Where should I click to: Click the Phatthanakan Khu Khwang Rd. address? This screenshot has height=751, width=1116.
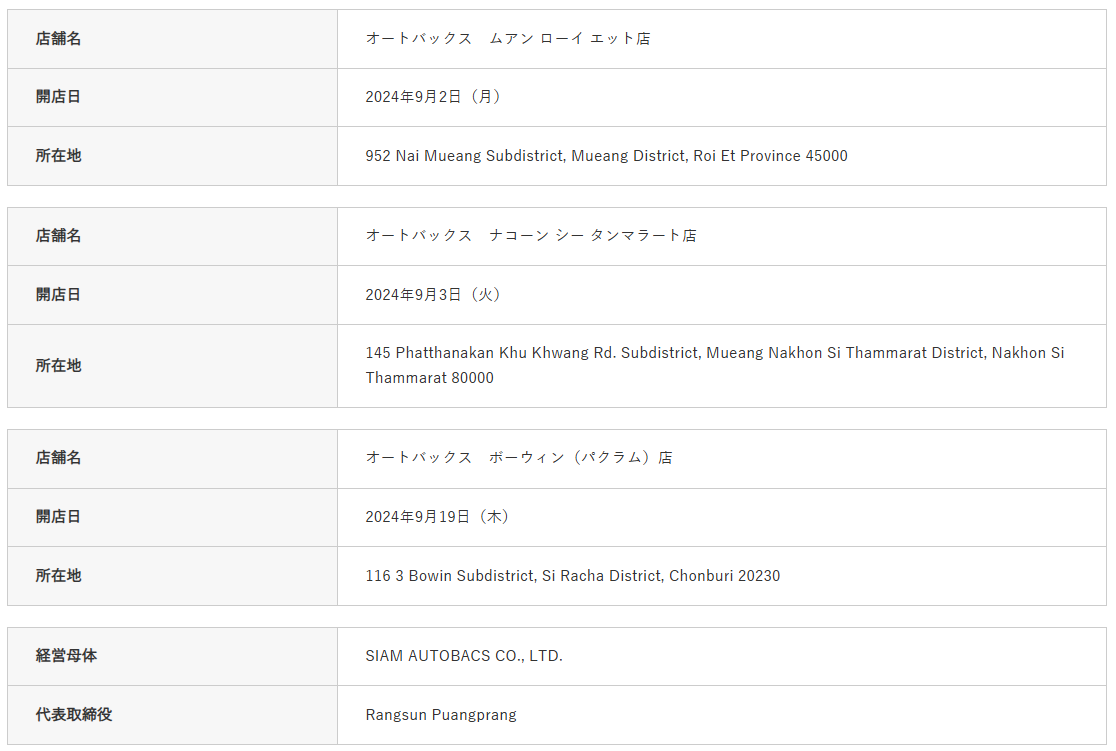click(714, 365)
